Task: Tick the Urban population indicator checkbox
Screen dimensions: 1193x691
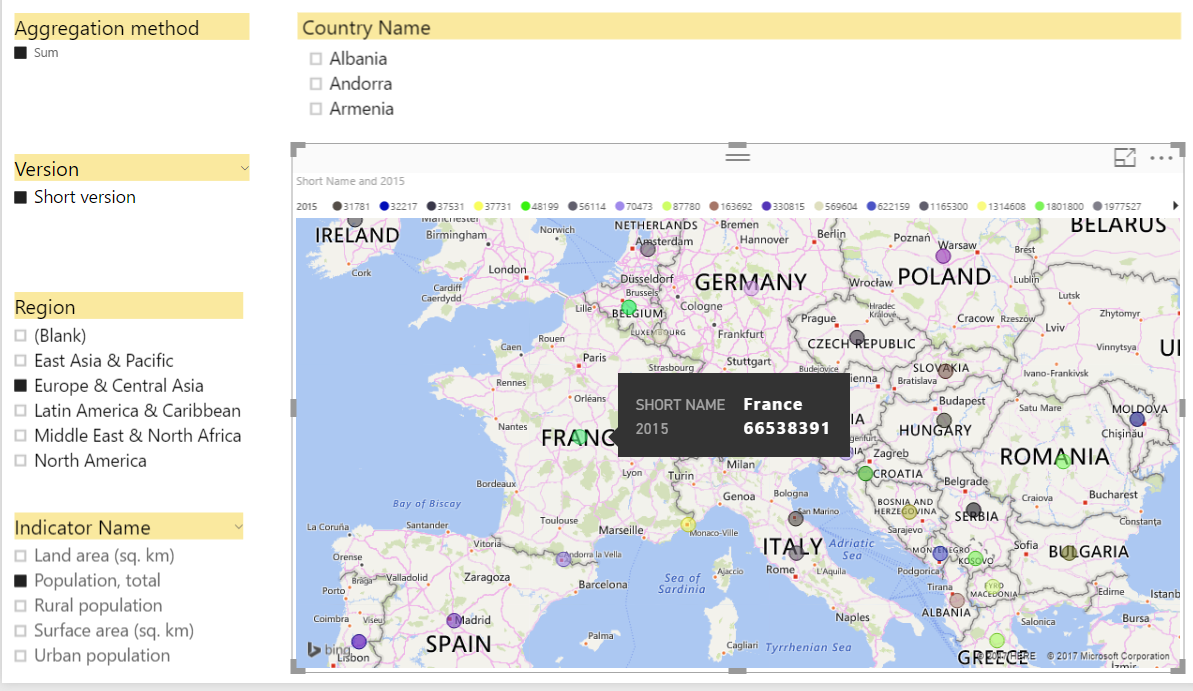Action: point(21,656)
